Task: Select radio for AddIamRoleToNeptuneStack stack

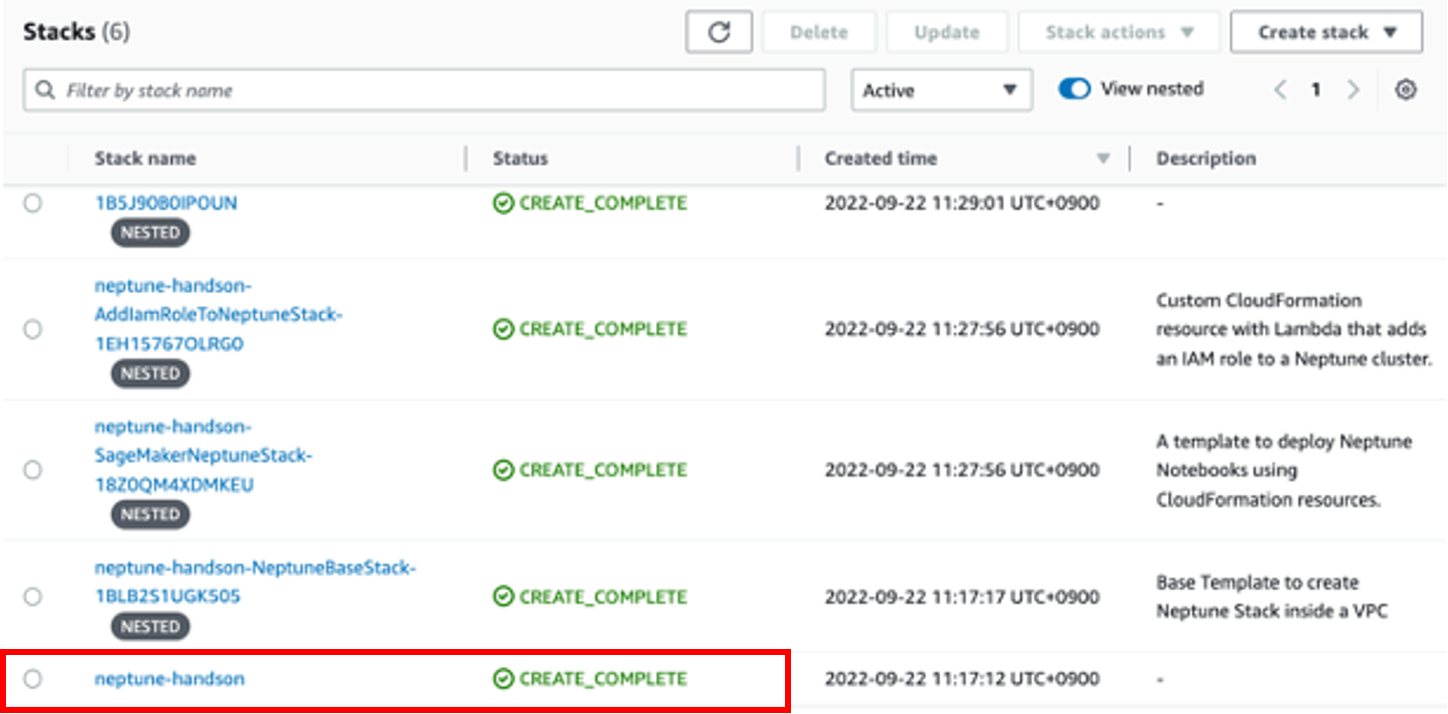Action: coord(33,329)
